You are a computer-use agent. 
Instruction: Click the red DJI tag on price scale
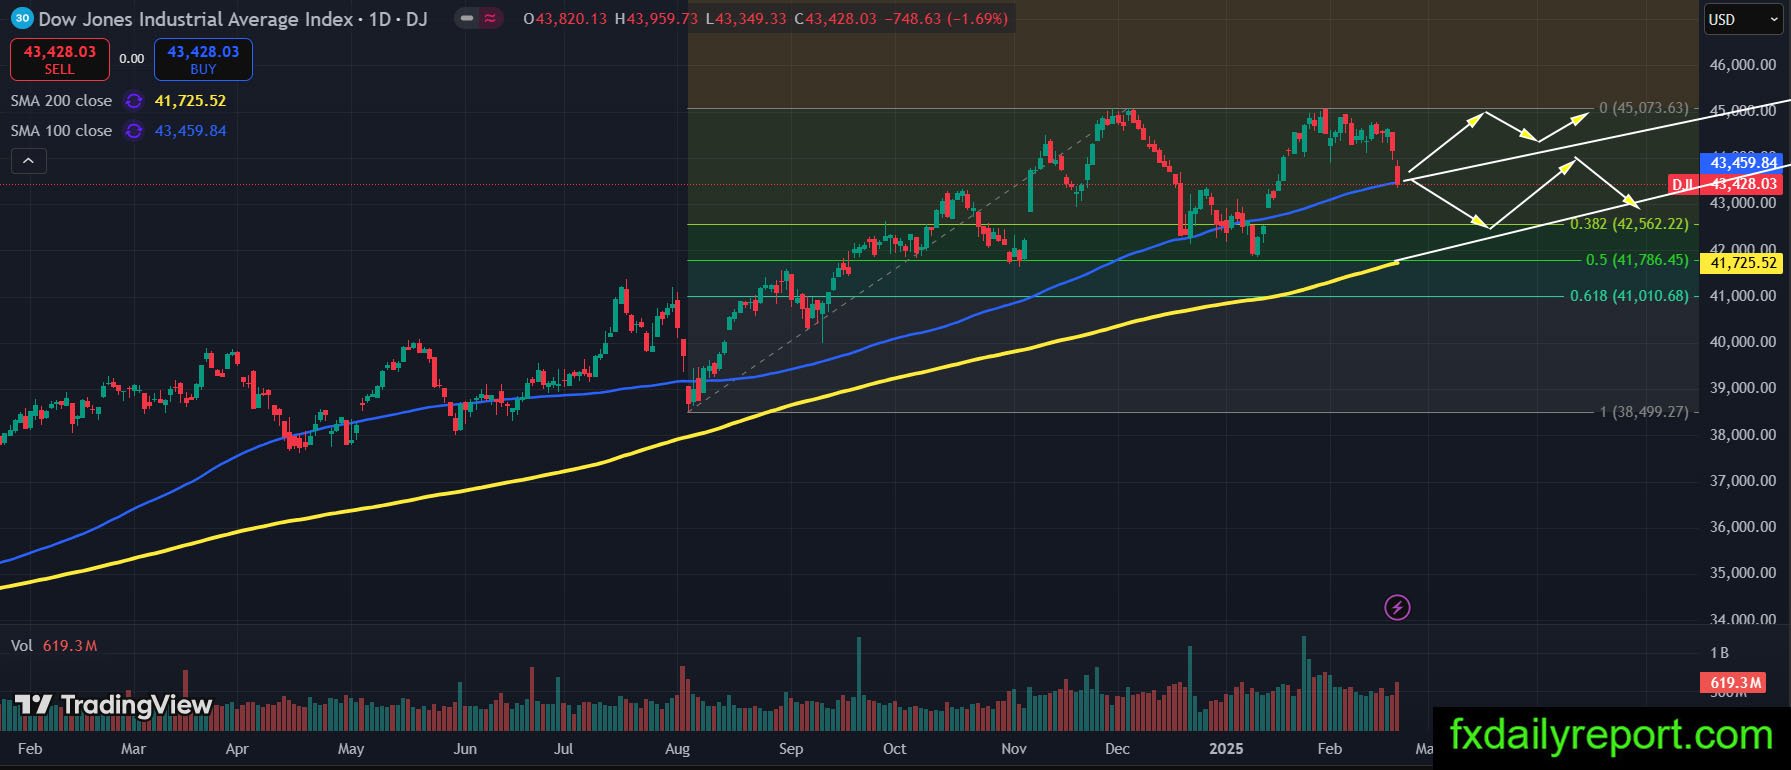coord(1683,184)
